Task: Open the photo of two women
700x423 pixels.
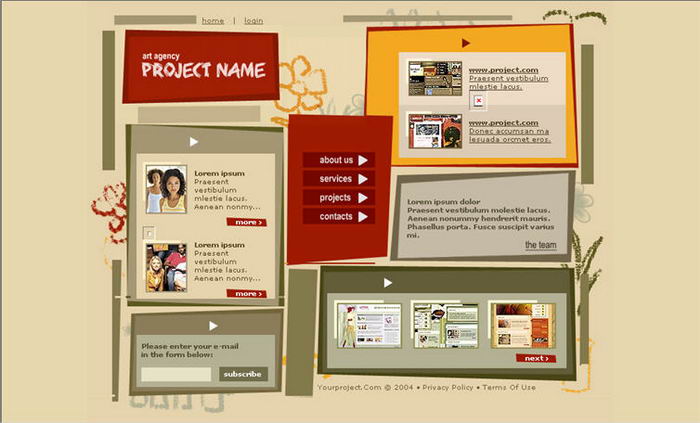Action: [166, 189]
